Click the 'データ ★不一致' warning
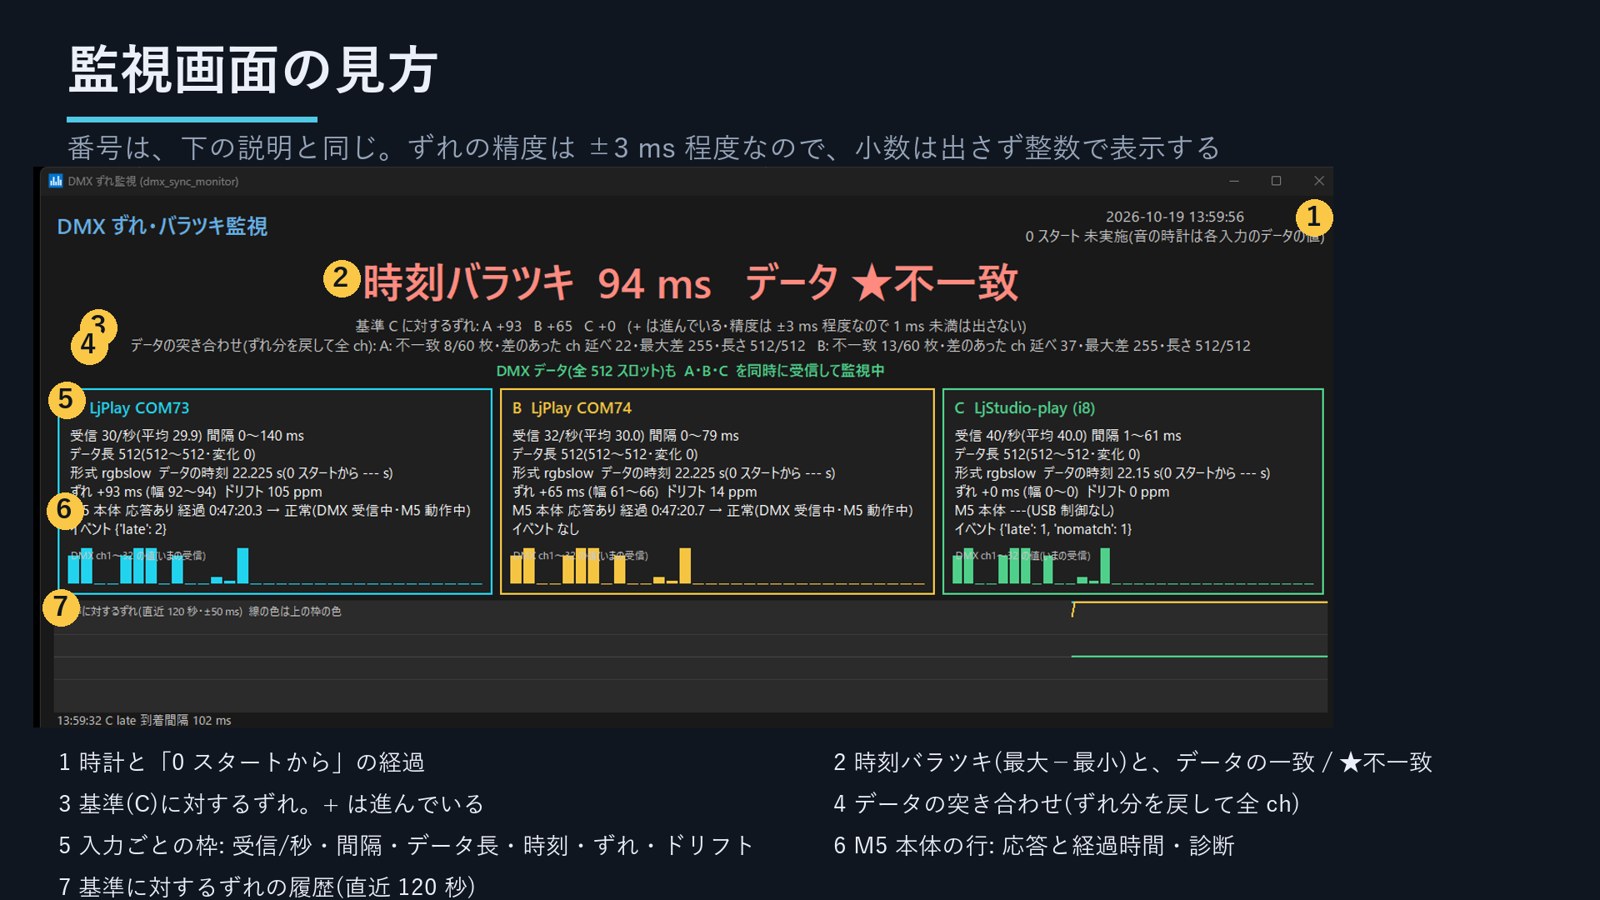This screenshot has height=900, width=1600. coord(881,283)
